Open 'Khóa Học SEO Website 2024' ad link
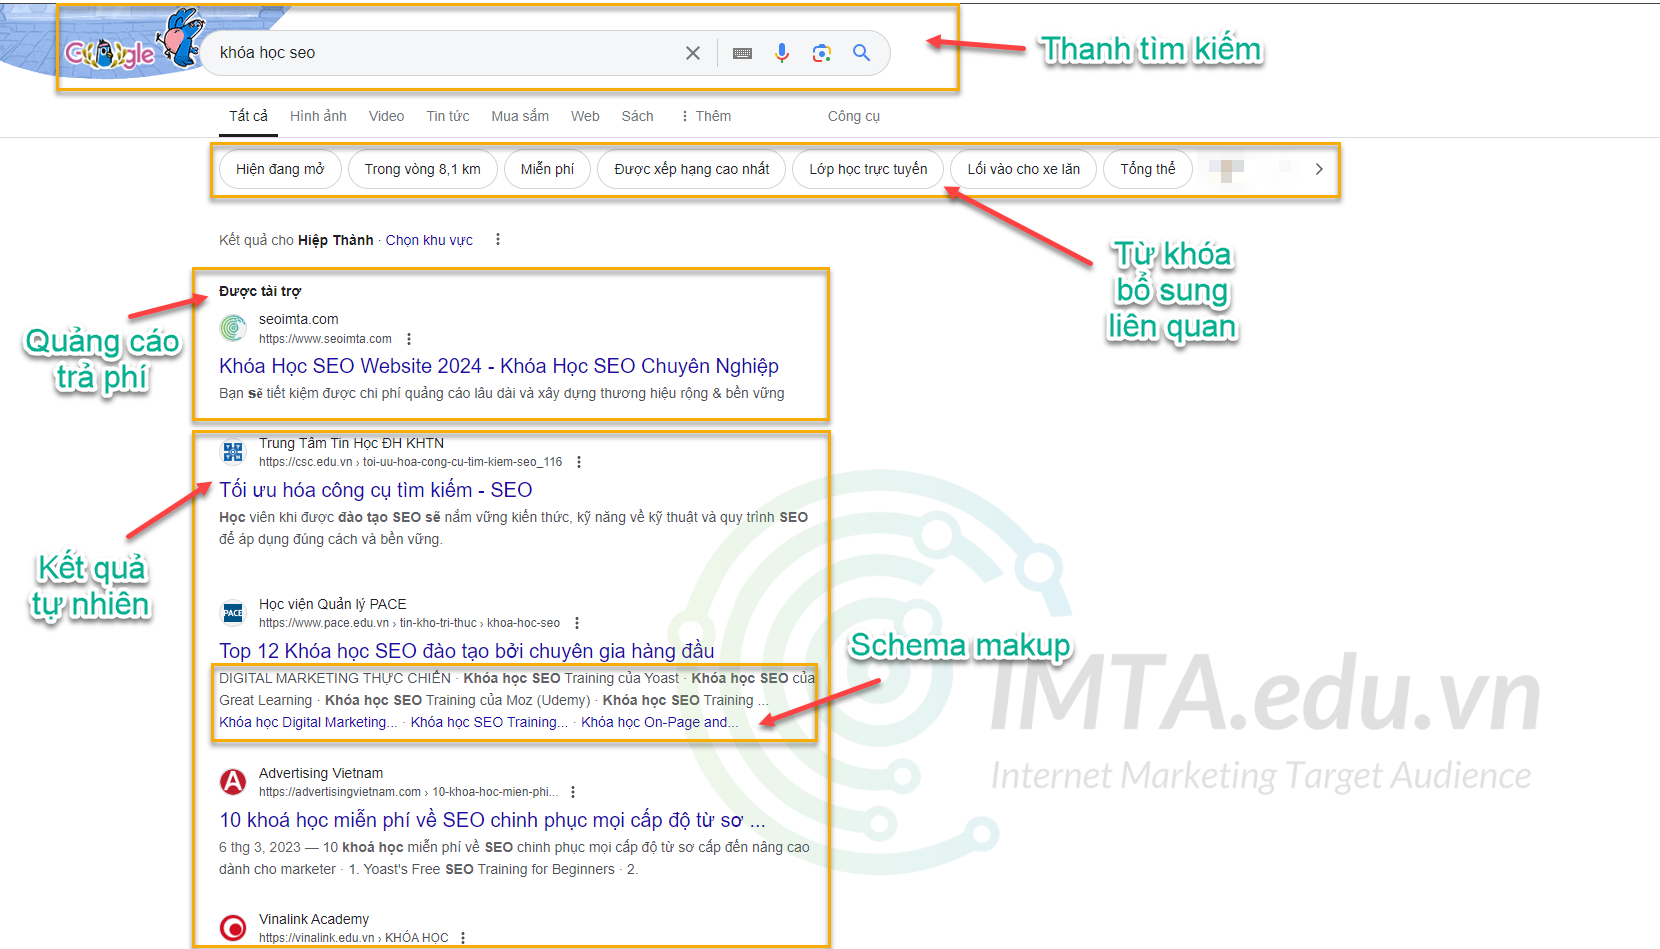 [499, 366]
